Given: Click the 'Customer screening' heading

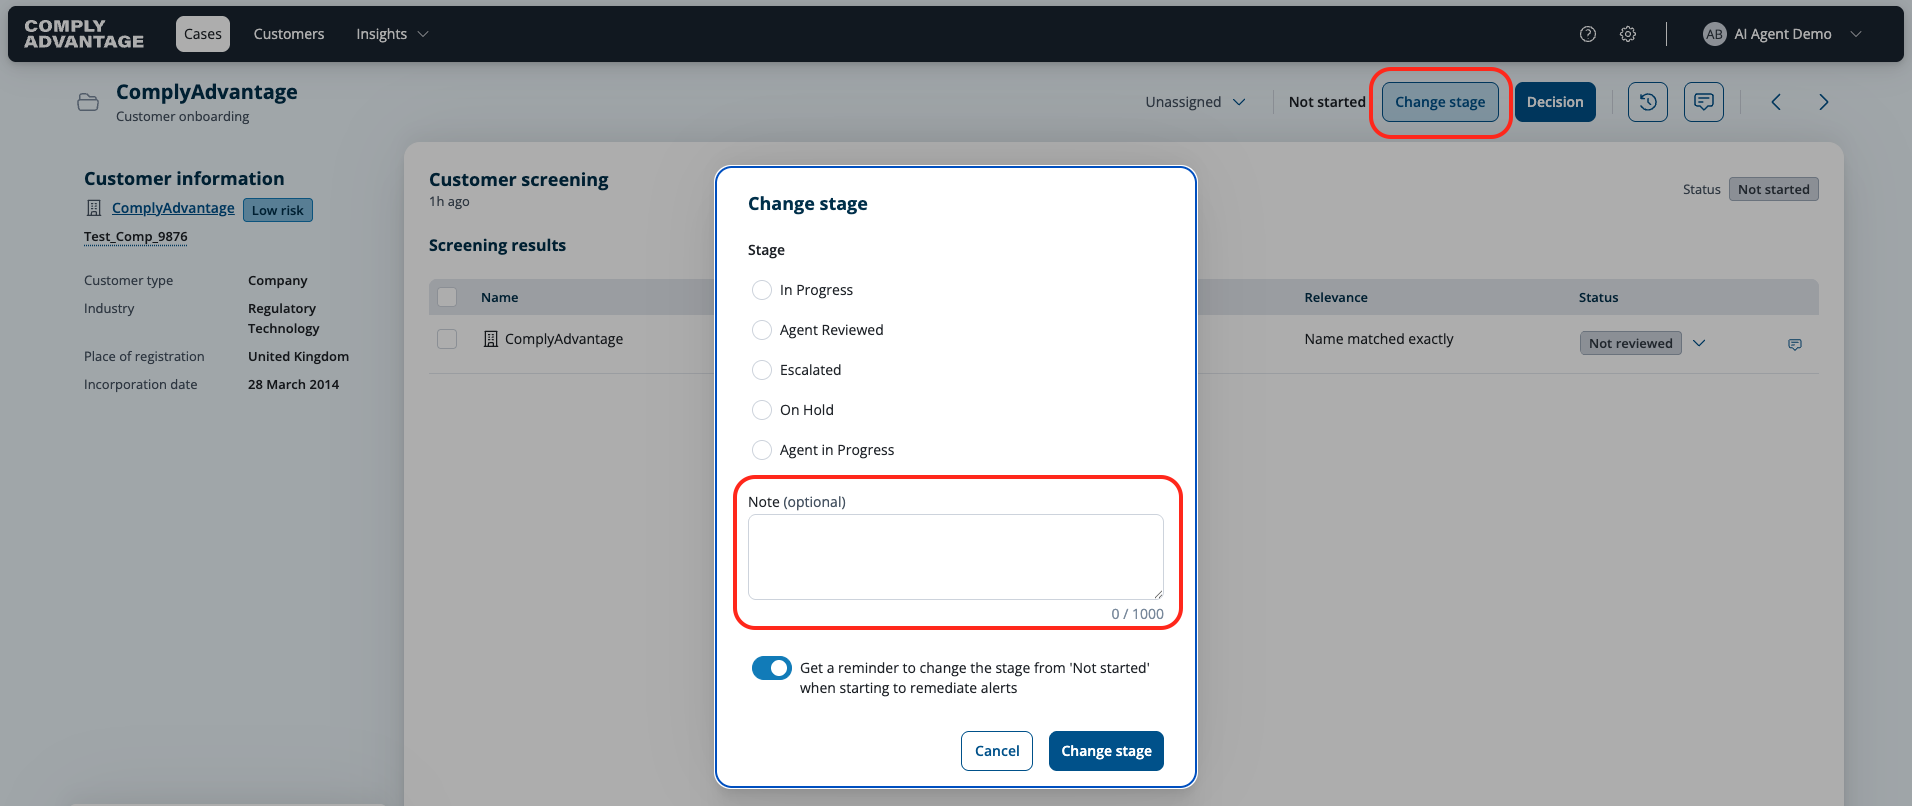Looking at the screenshot, I should 519,180.
